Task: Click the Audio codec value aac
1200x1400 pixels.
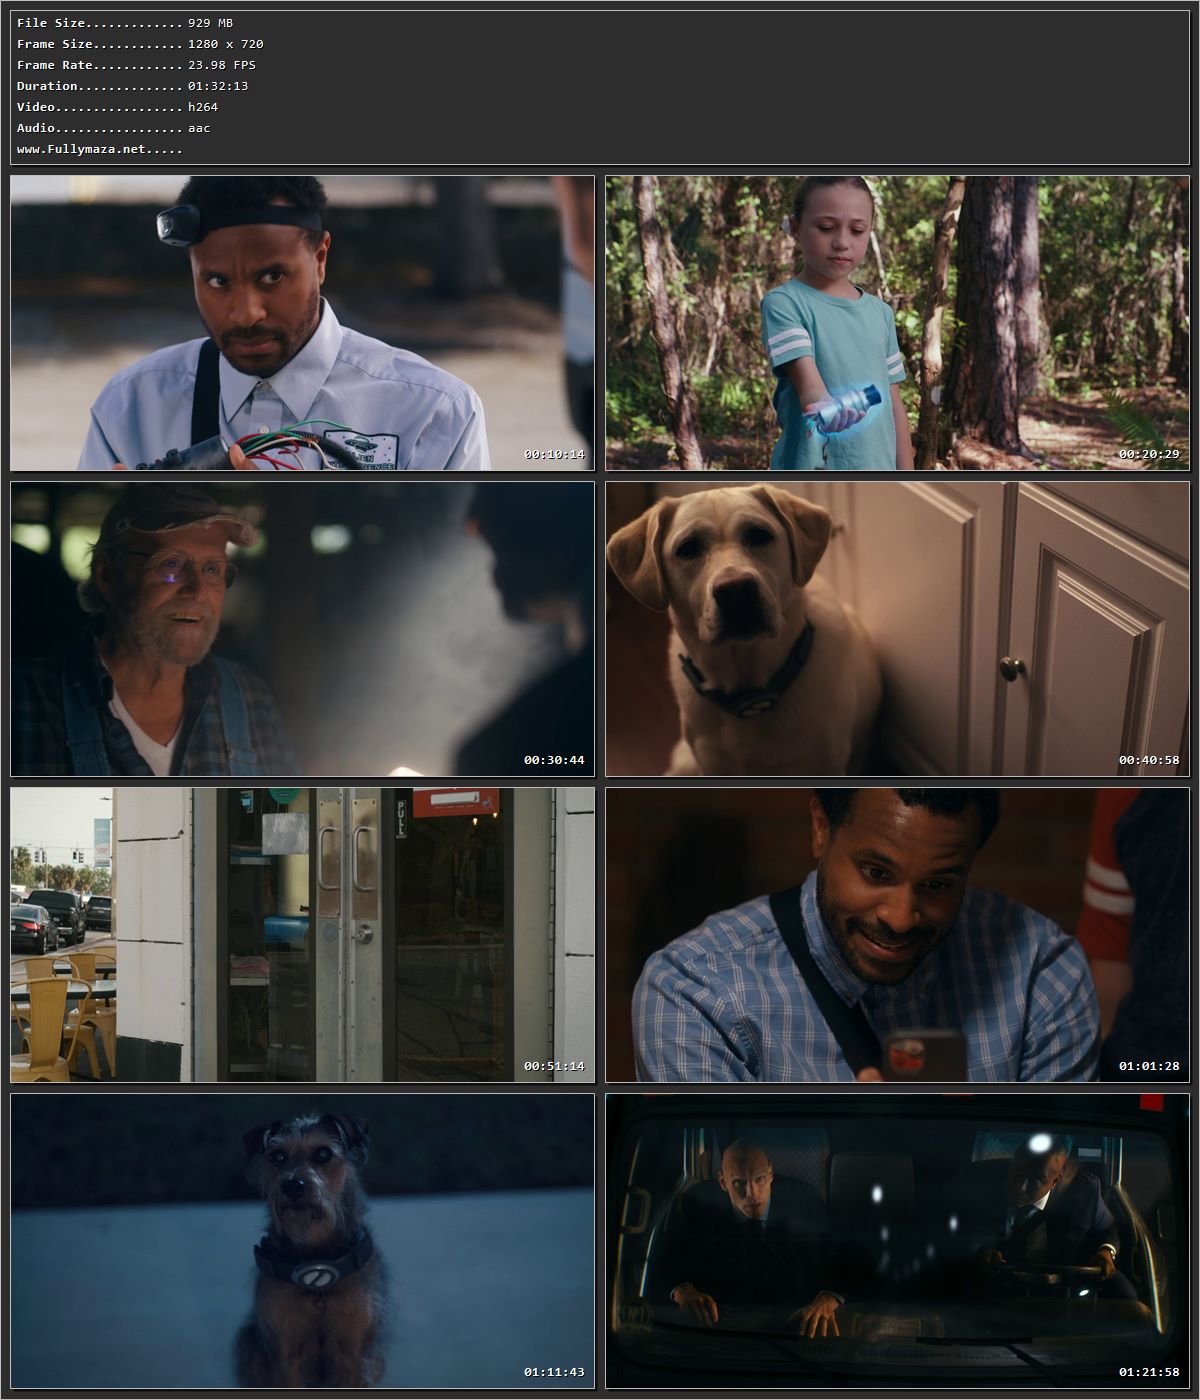Action: (199, 128)
